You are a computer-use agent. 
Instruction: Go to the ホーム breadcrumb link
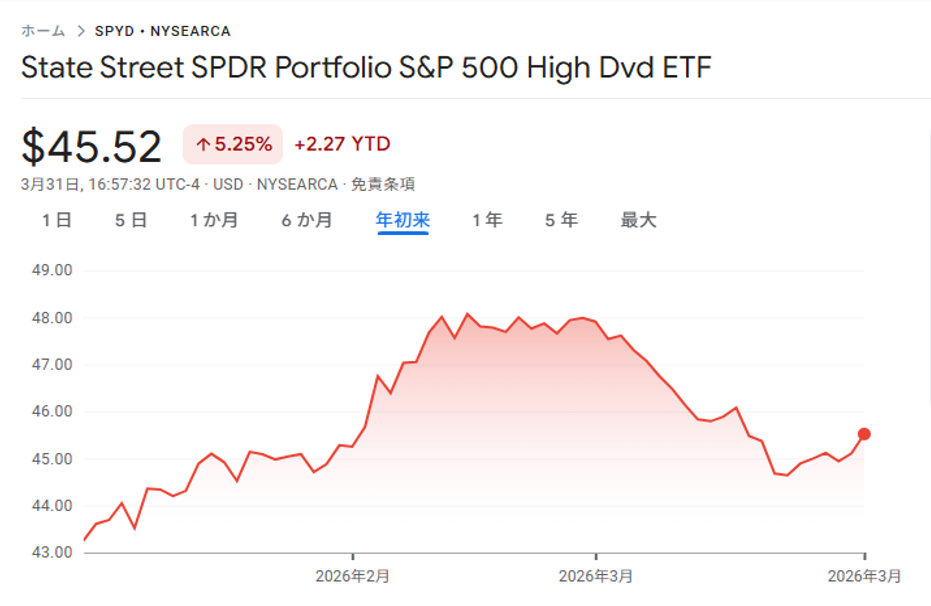(x=43, y=32)
